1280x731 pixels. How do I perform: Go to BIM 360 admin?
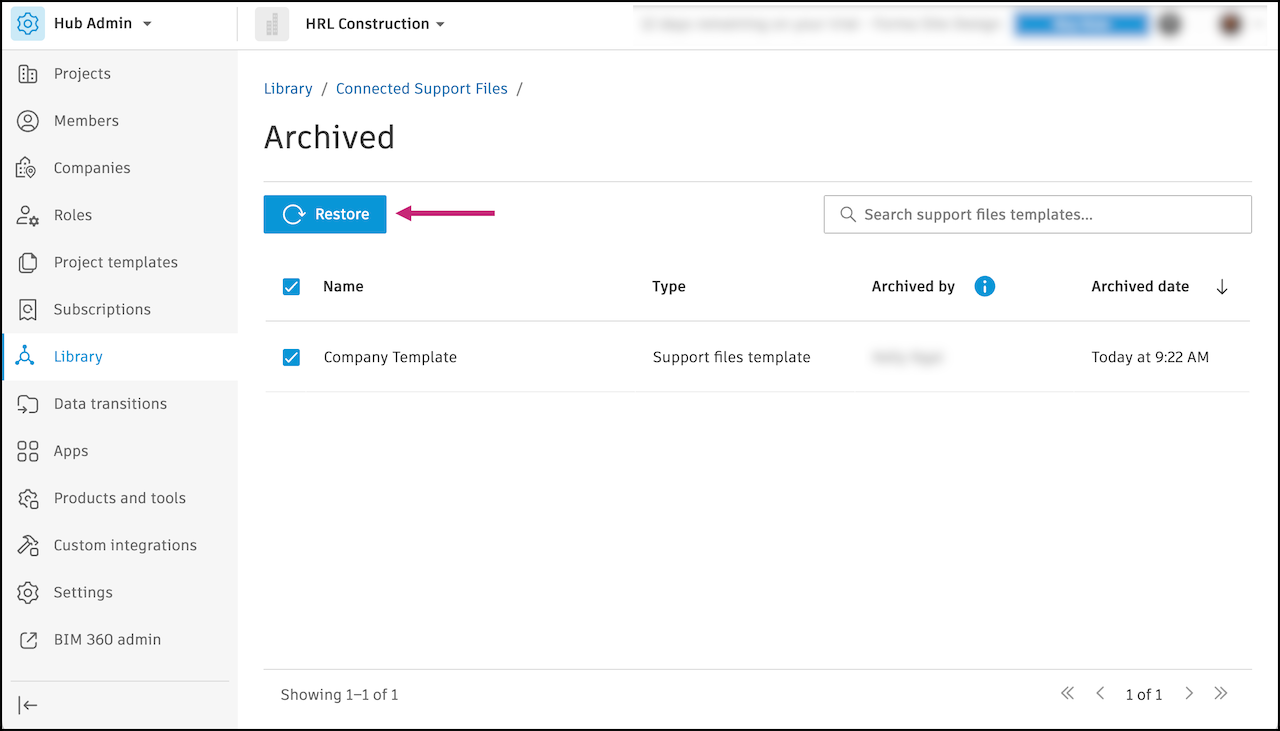pyautogui.click(x=28, y=639)
